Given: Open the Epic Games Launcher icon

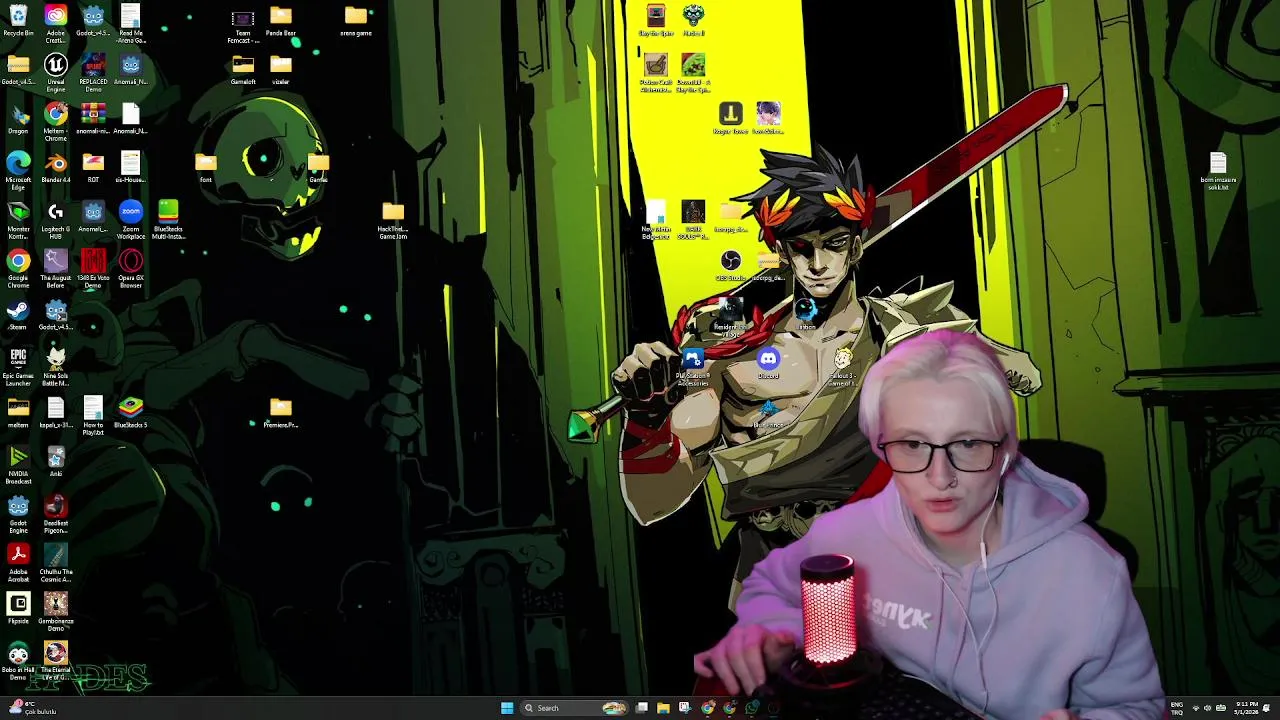Looking at the screenshot, I should pyautogui.click(x=18, y=366).
